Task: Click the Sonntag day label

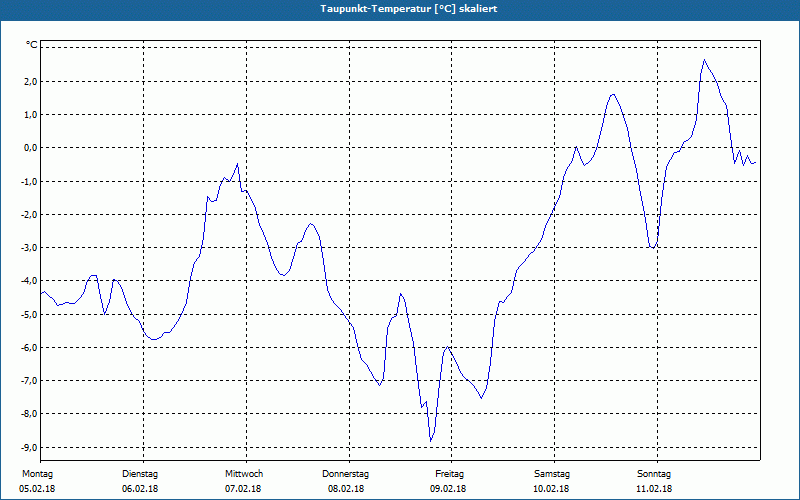Action: tap(654, 474)
